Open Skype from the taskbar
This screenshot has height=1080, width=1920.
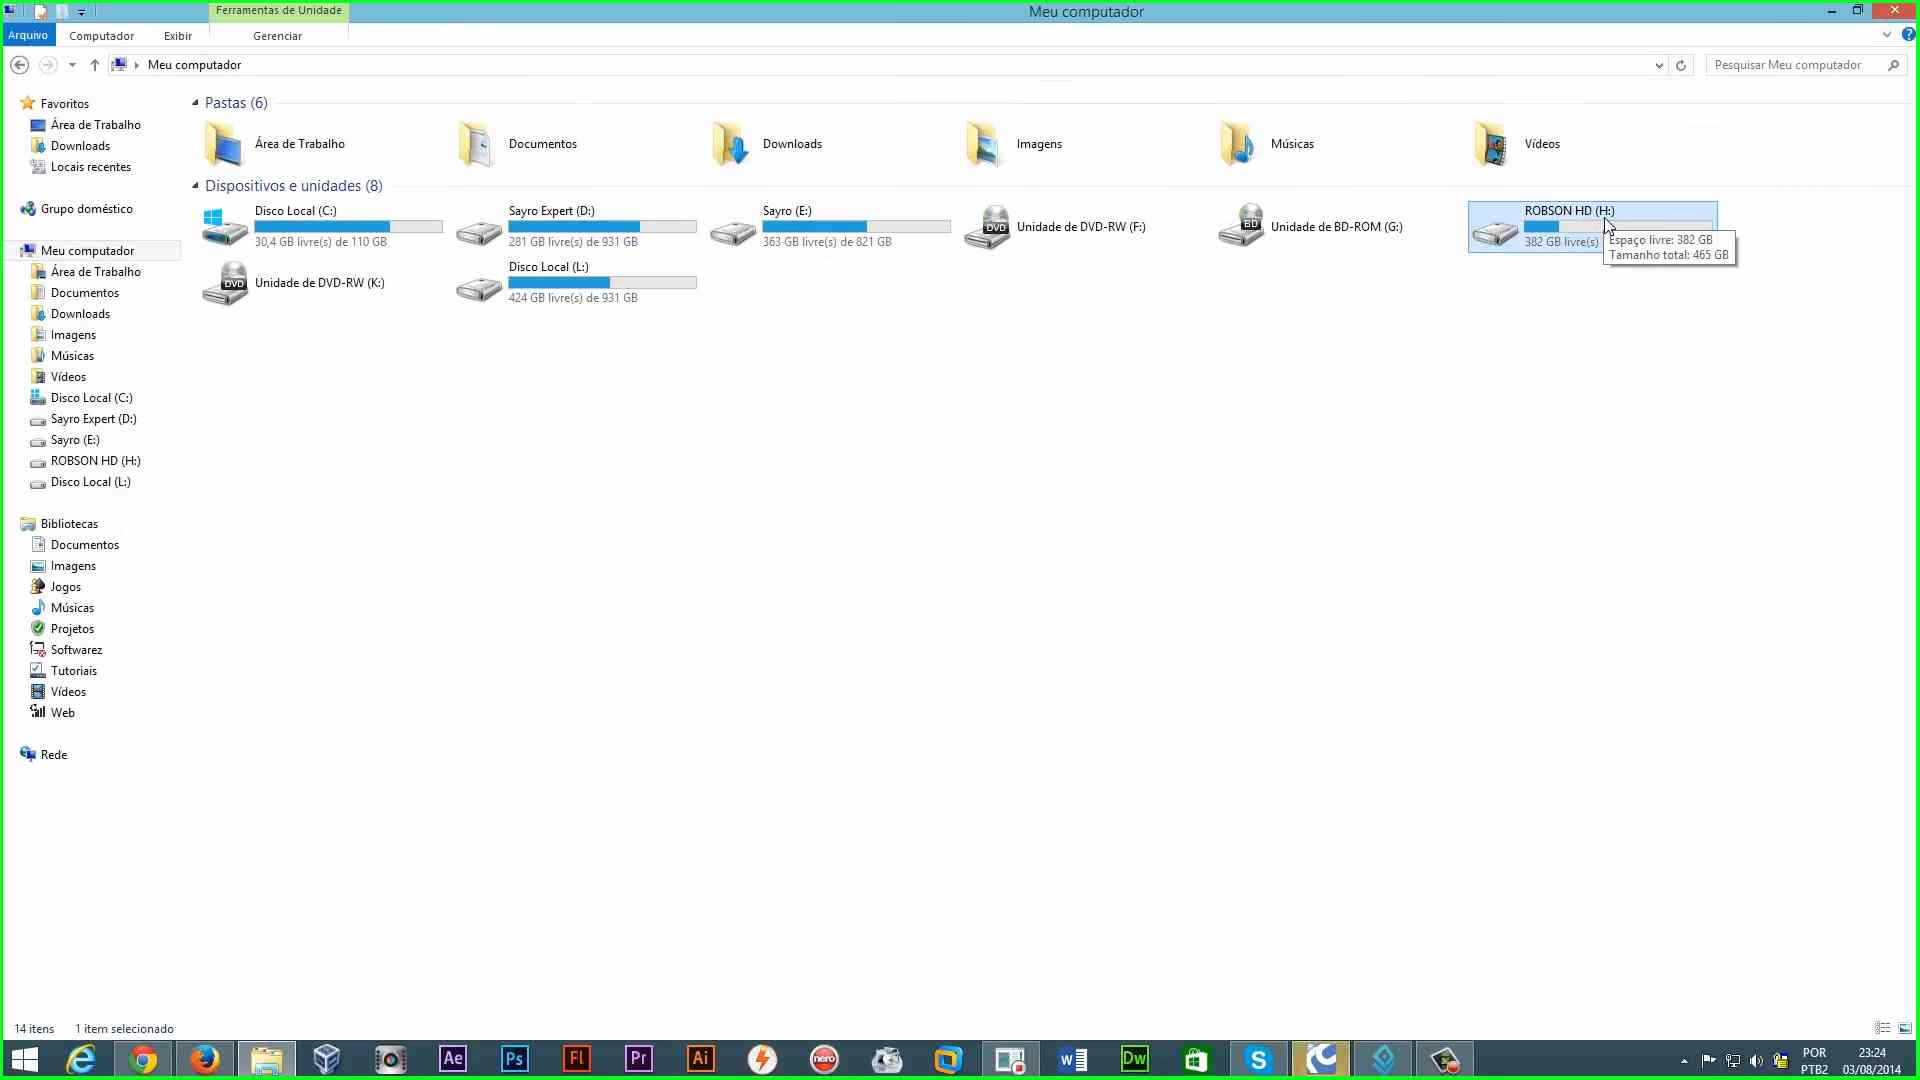(x=1258, y=1059)
